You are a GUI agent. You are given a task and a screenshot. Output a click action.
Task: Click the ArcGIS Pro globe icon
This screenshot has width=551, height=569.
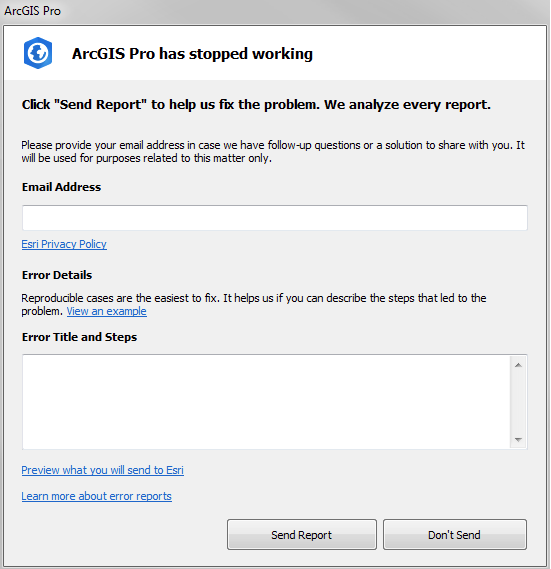click(x=38, y=53)
